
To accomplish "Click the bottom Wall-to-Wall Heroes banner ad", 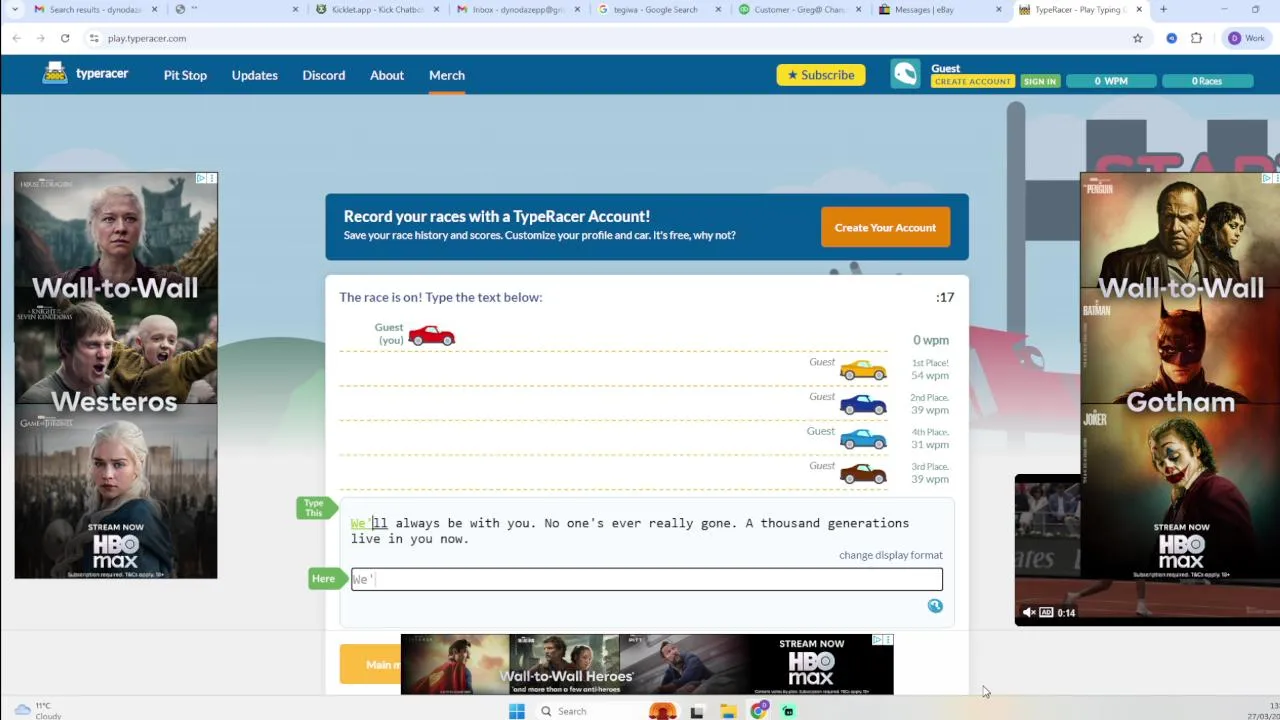I will (647, 664).
